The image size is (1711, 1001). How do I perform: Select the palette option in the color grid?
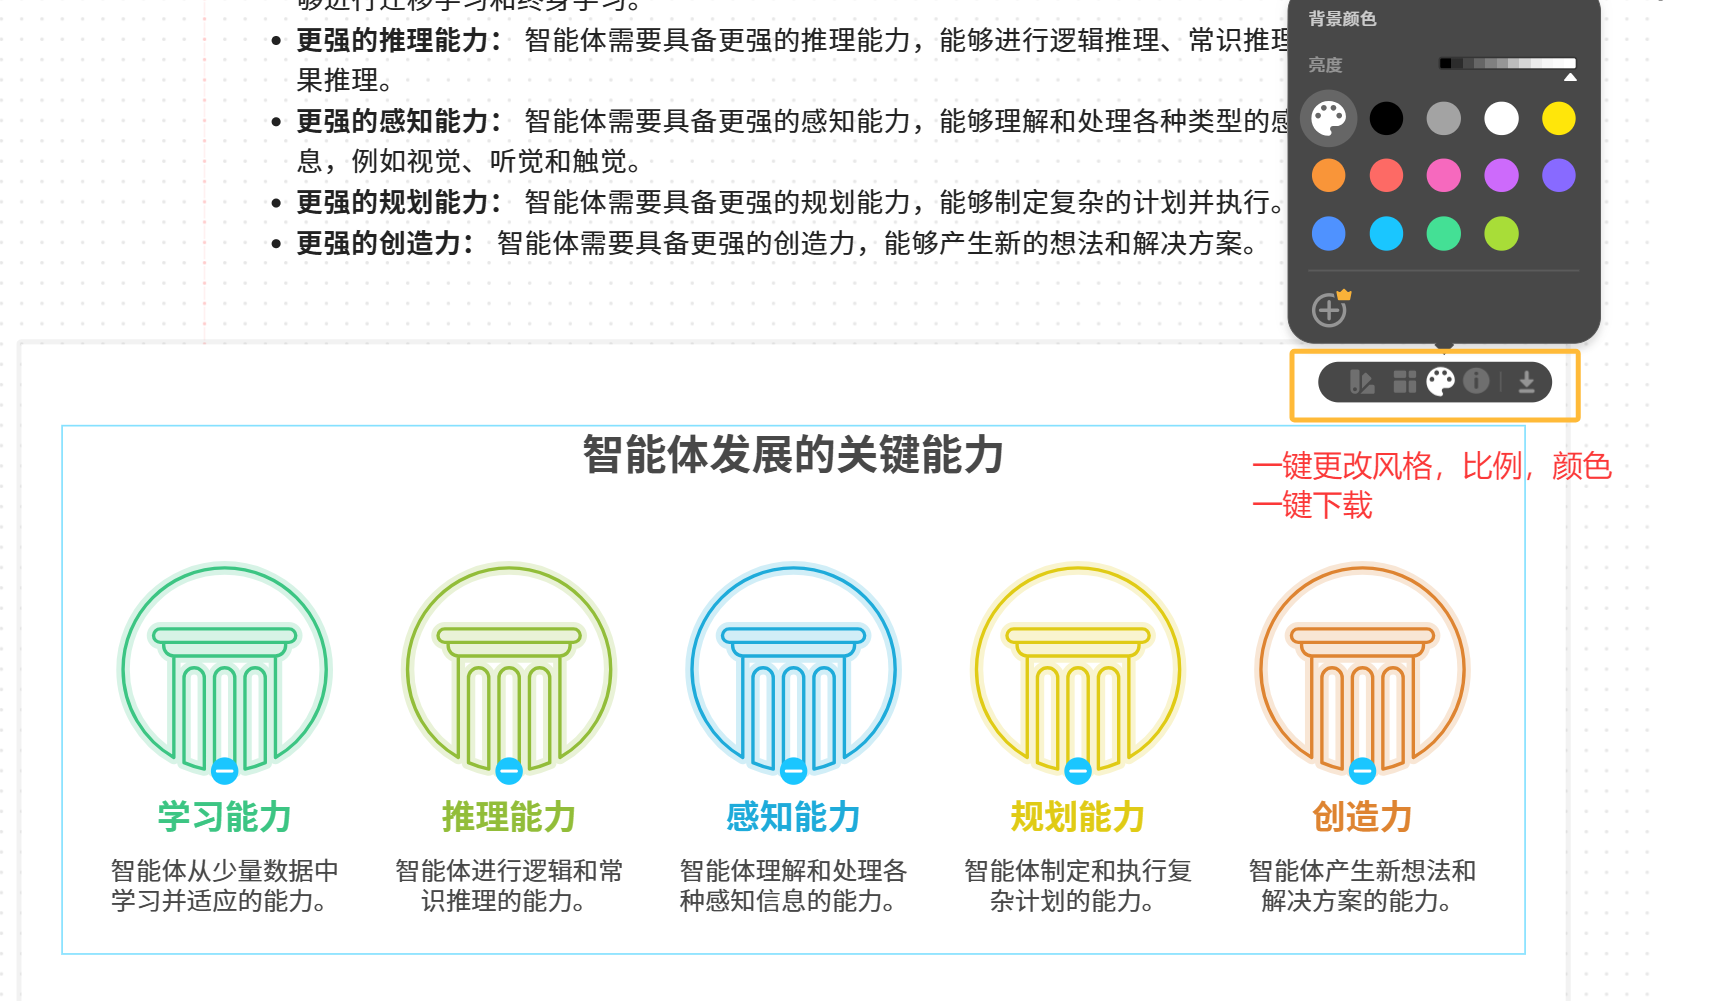pyautogui.click(x=1328, y=119)
